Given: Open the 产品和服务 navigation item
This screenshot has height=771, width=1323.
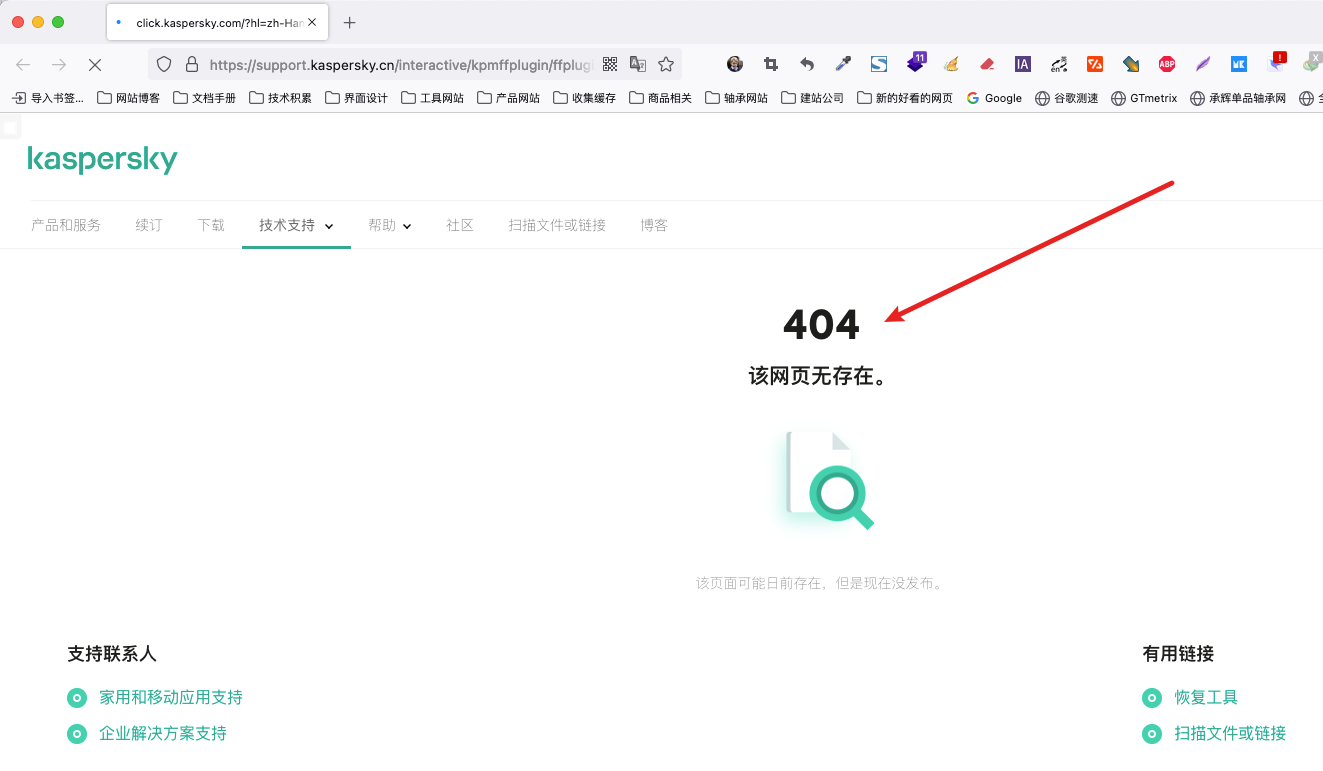Looking at the screenshot, I should [66, 226].
